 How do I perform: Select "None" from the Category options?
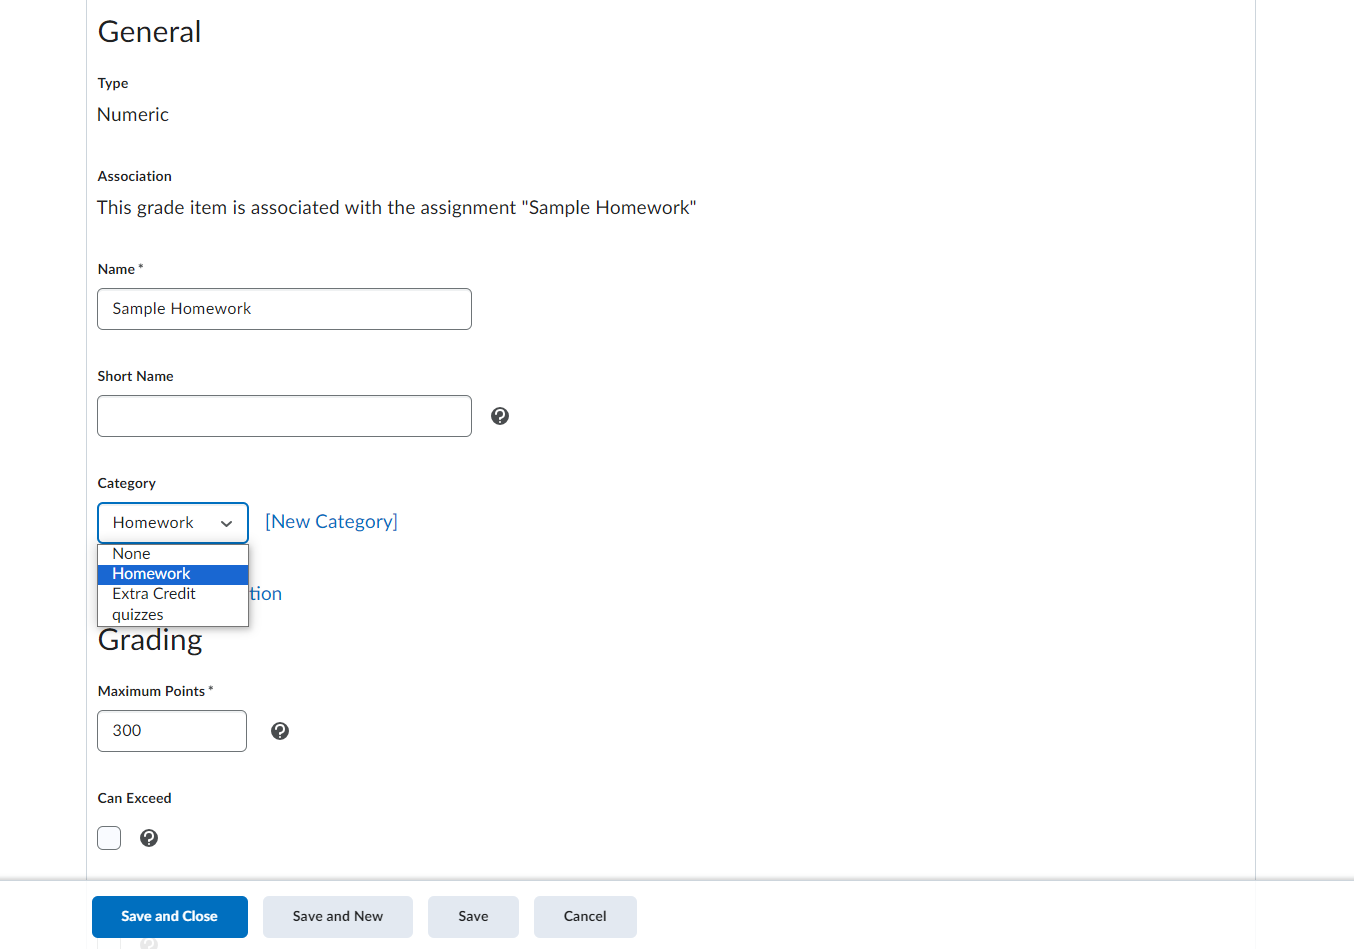pyautogui.click(x=131, y=553)
